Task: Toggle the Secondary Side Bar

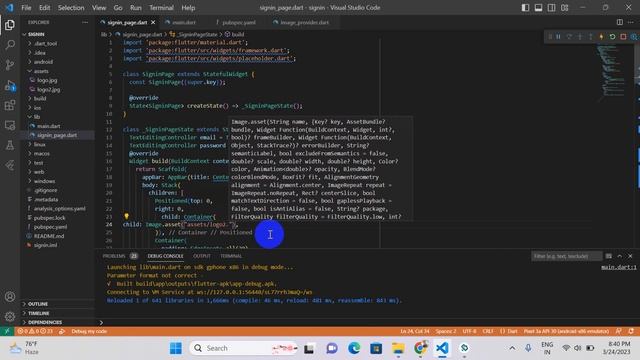Action: click(x=551, y=7)
